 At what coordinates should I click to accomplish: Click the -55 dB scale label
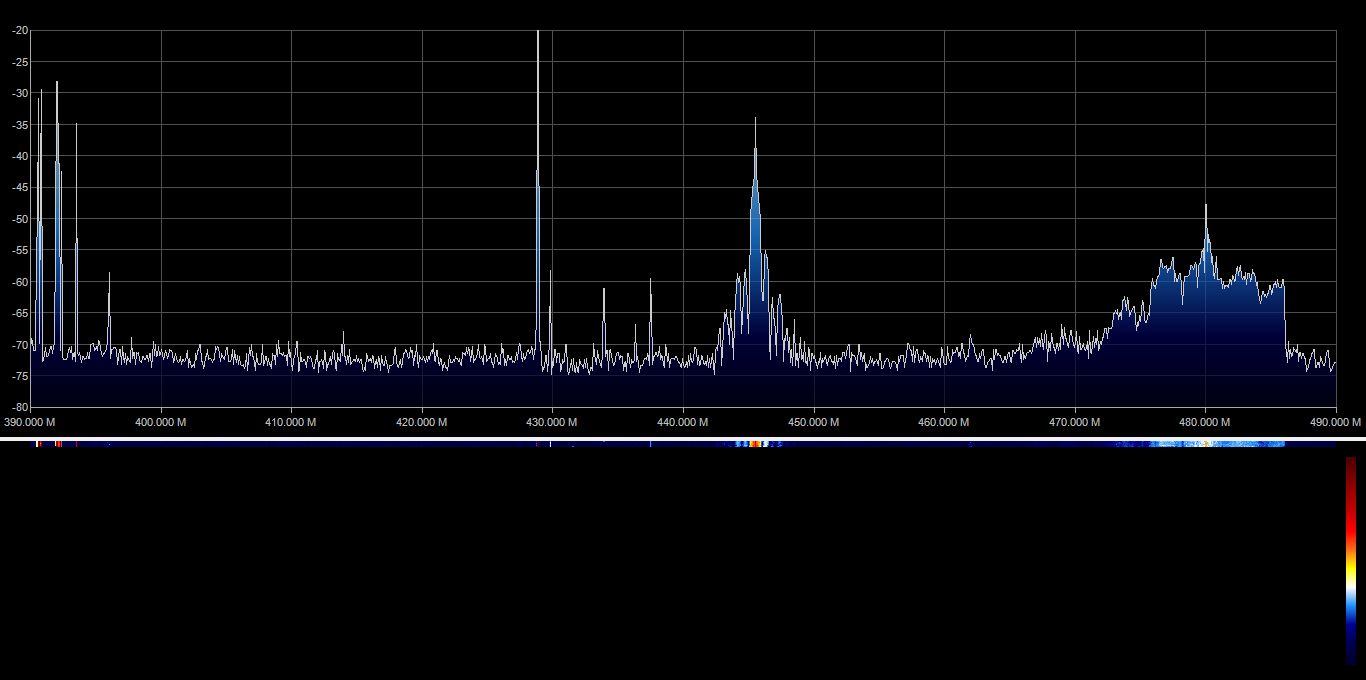20,250
